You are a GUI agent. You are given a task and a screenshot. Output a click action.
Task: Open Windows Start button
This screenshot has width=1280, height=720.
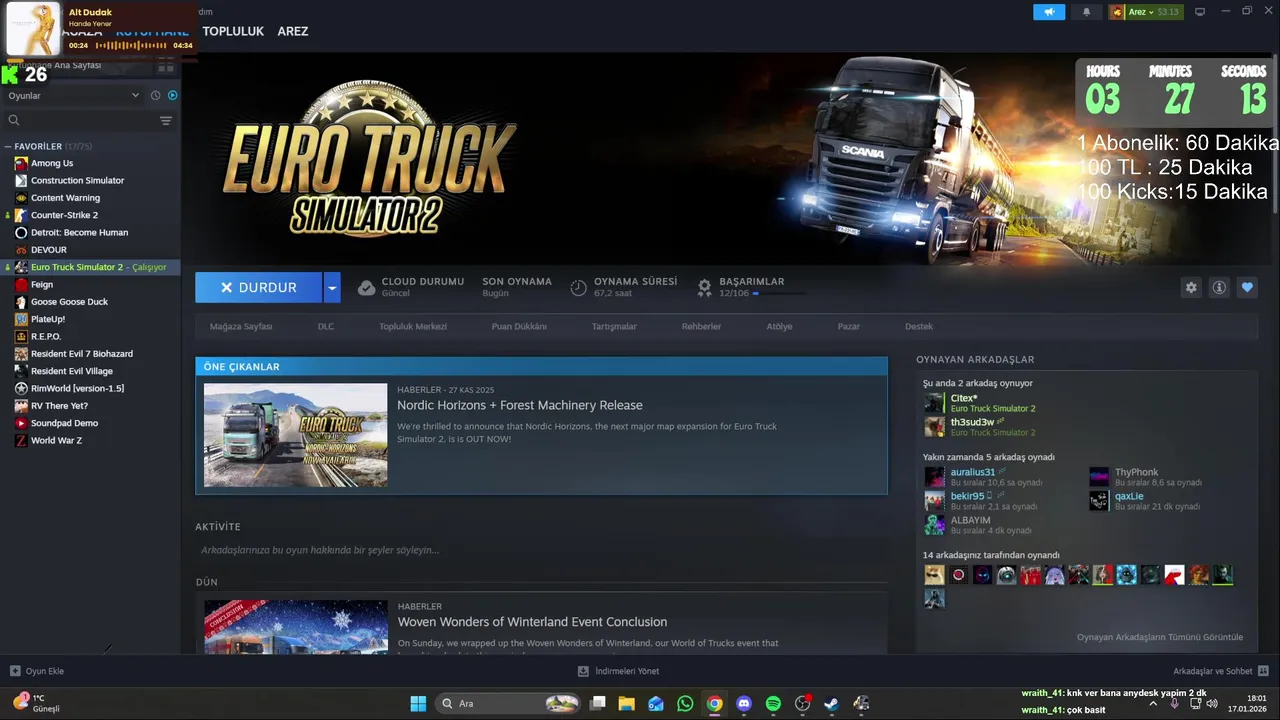tap(418, 704)
